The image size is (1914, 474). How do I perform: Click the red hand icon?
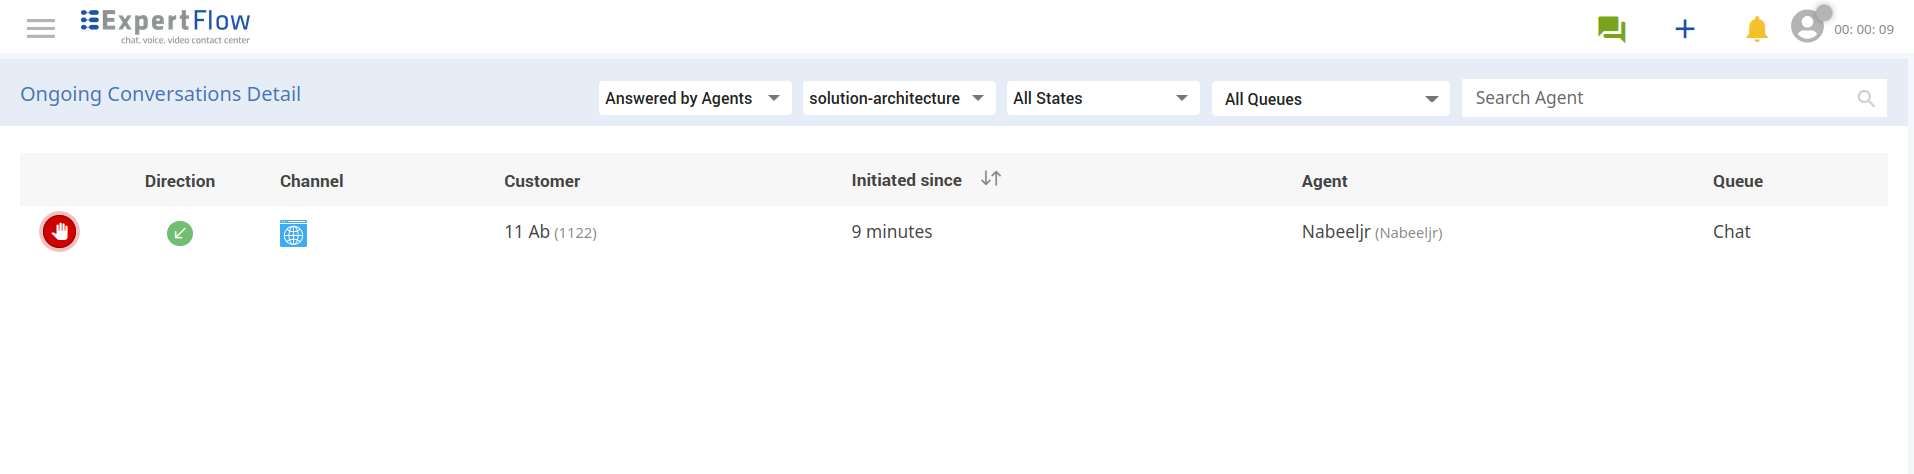coord(60,232)
